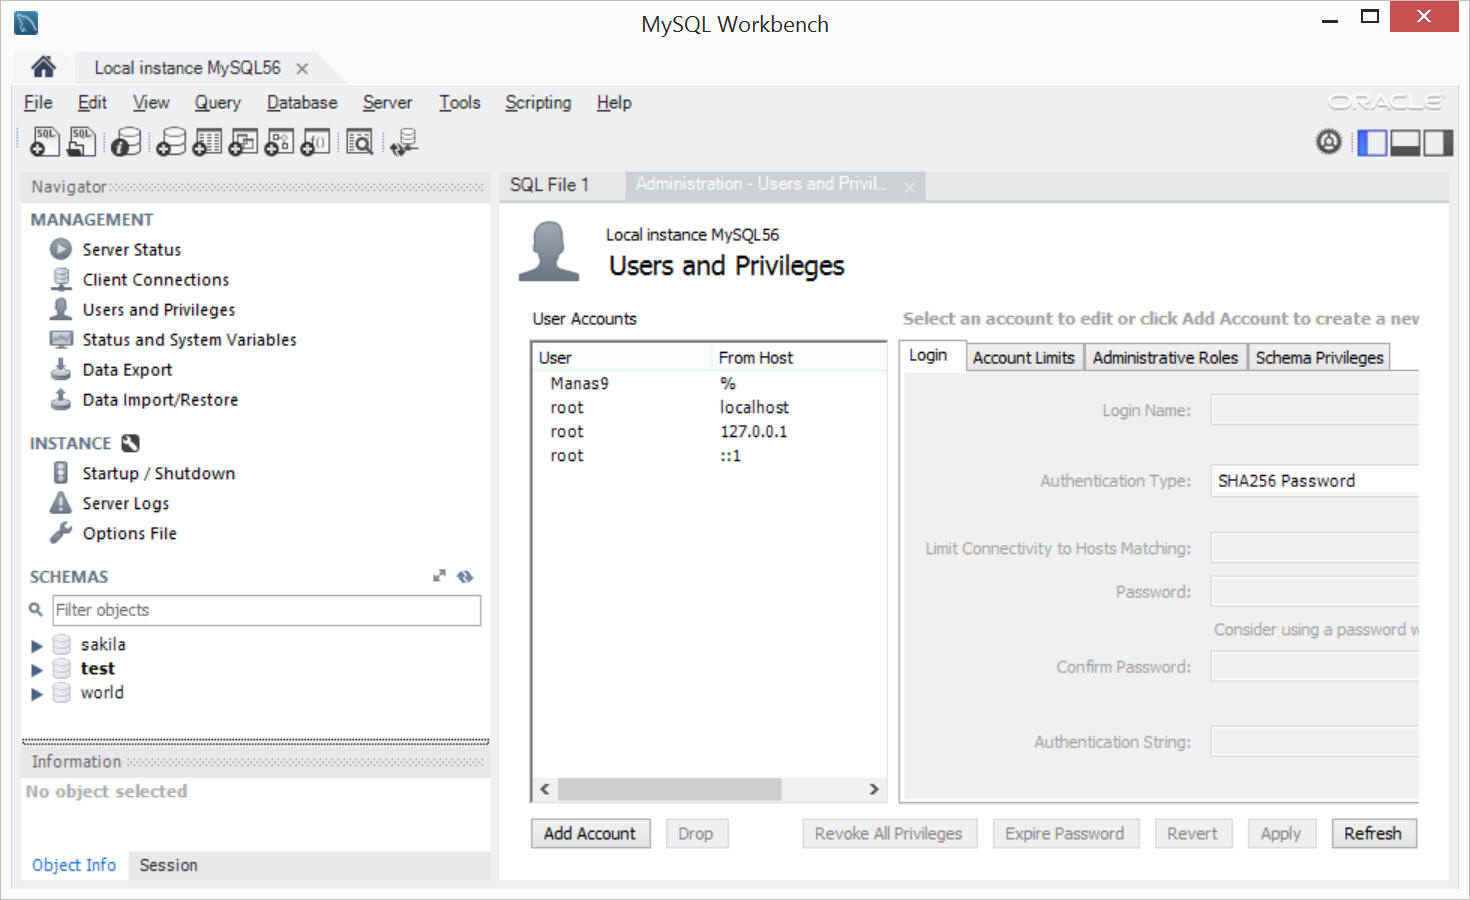Toggle the bottom output panel visibility
The image size is (1470, 900).
(1405, 142)
